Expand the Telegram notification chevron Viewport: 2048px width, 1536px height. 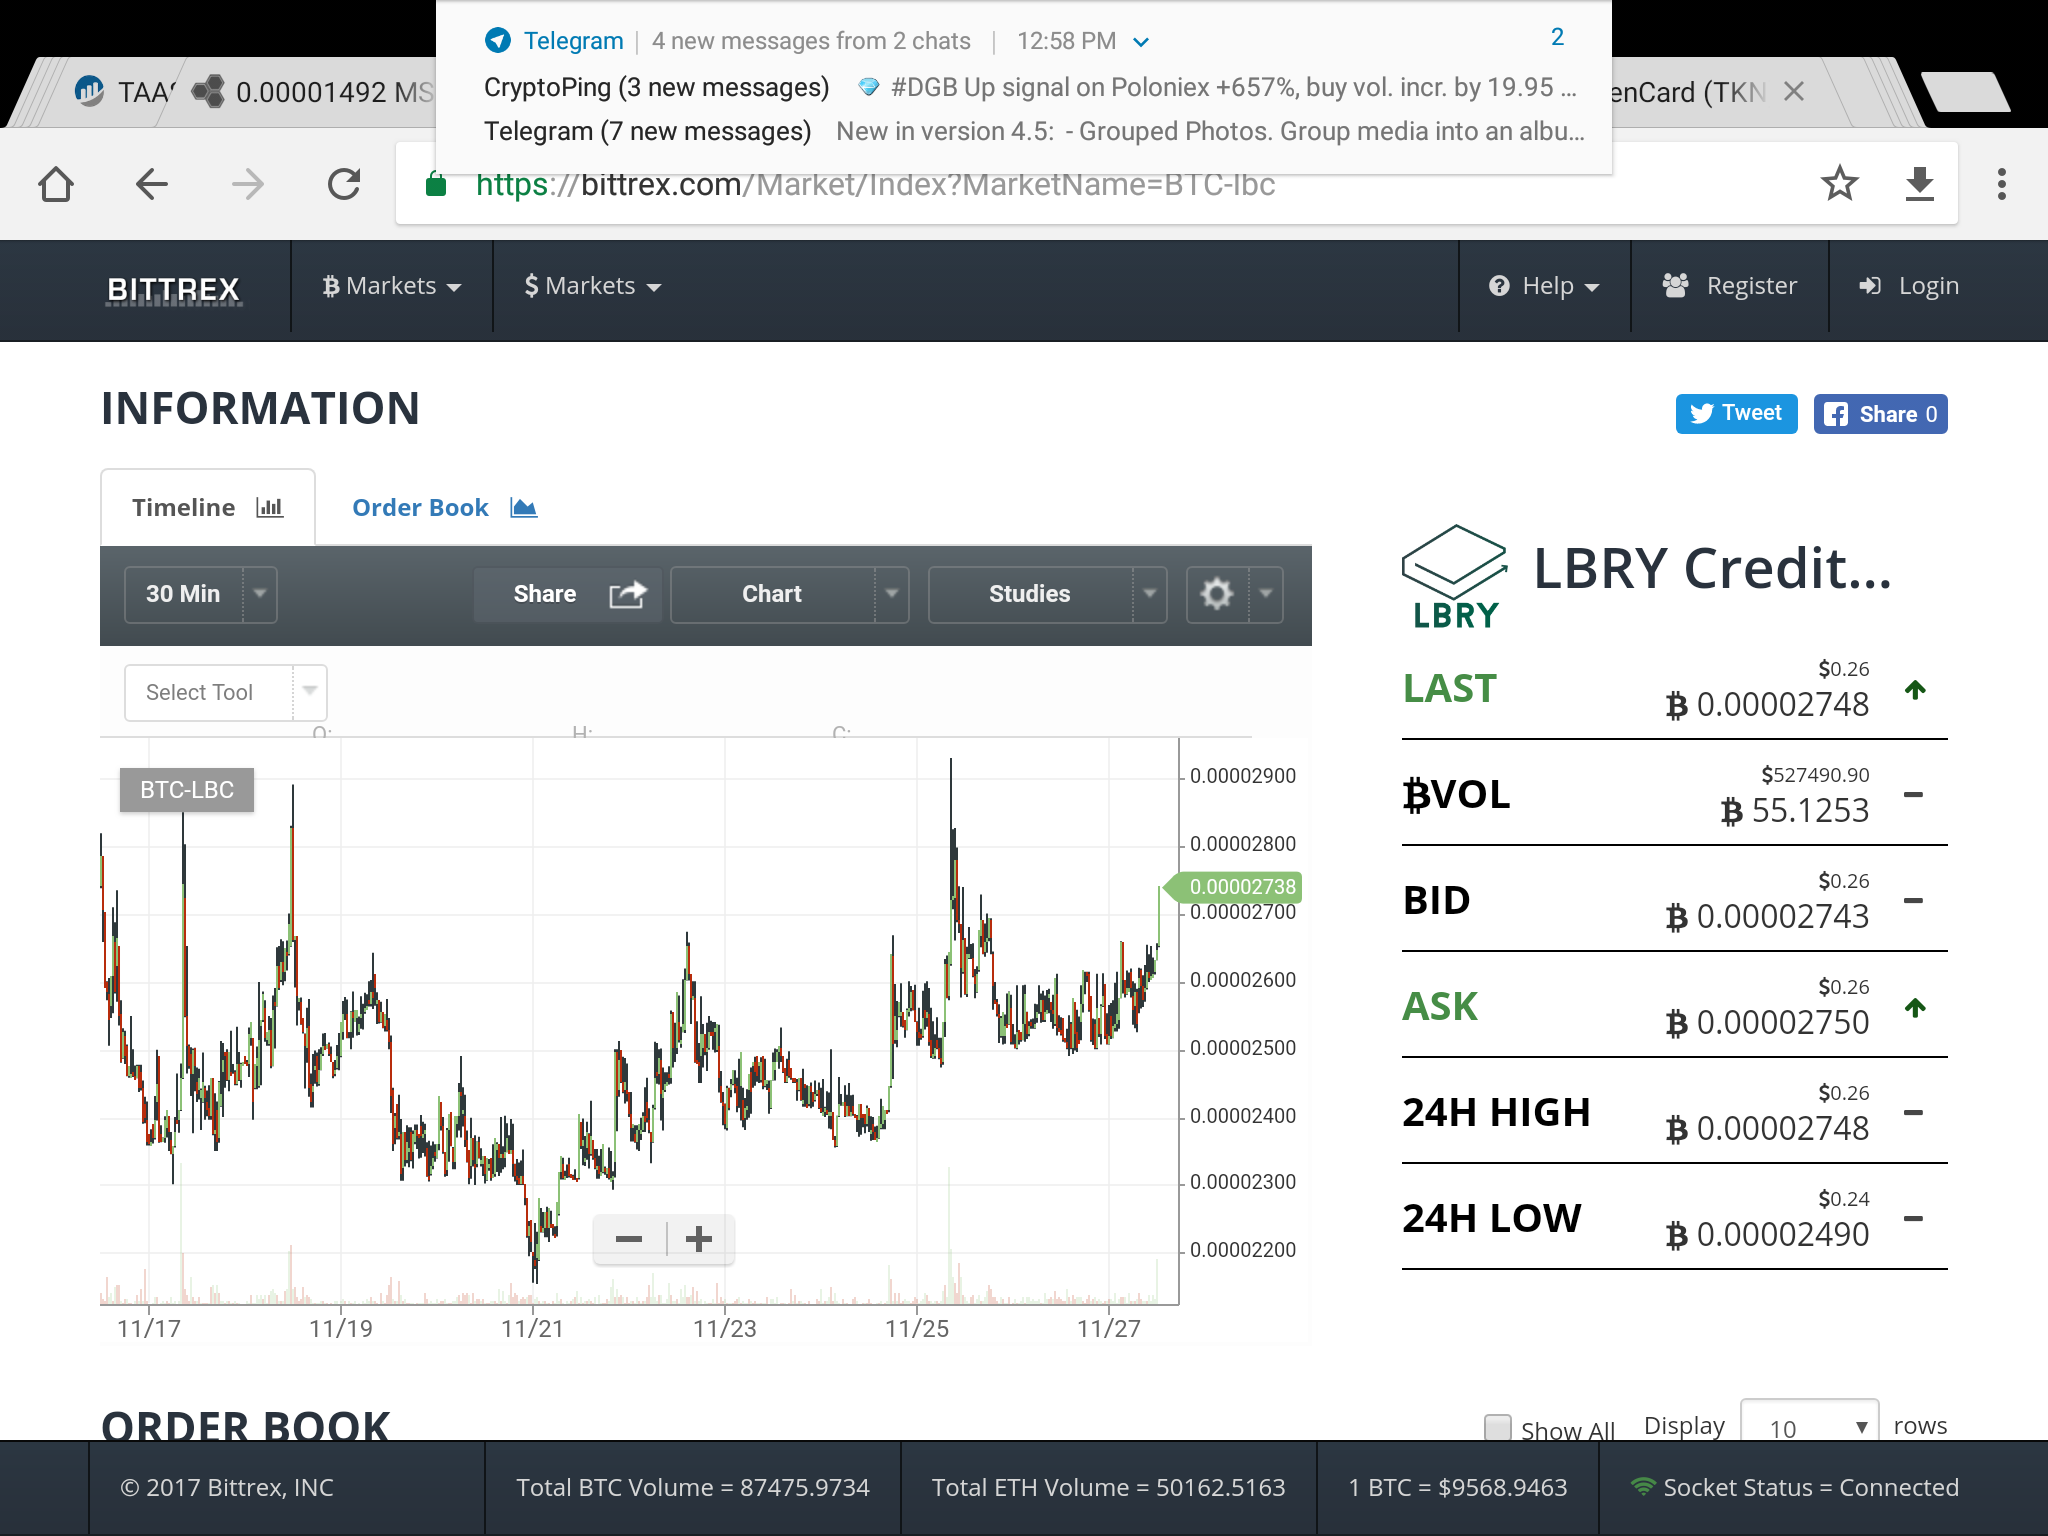click(1141, 42)
